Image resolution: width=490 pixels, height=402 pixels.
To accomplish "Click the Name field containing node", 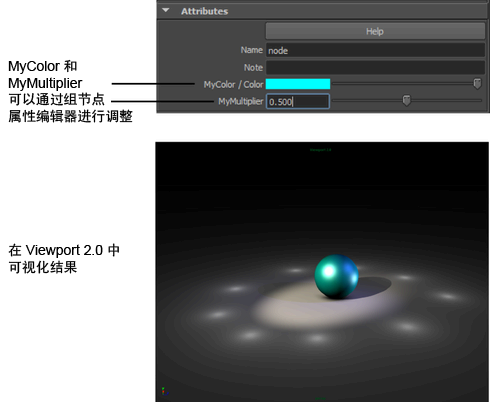I will coord(375,50).
